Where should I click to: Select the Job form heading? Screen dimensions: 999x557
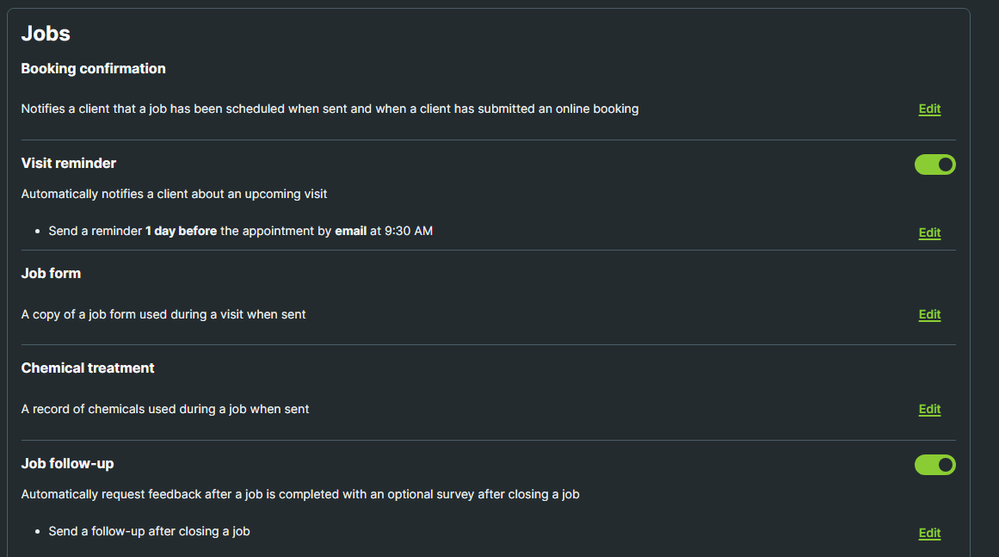51,273
